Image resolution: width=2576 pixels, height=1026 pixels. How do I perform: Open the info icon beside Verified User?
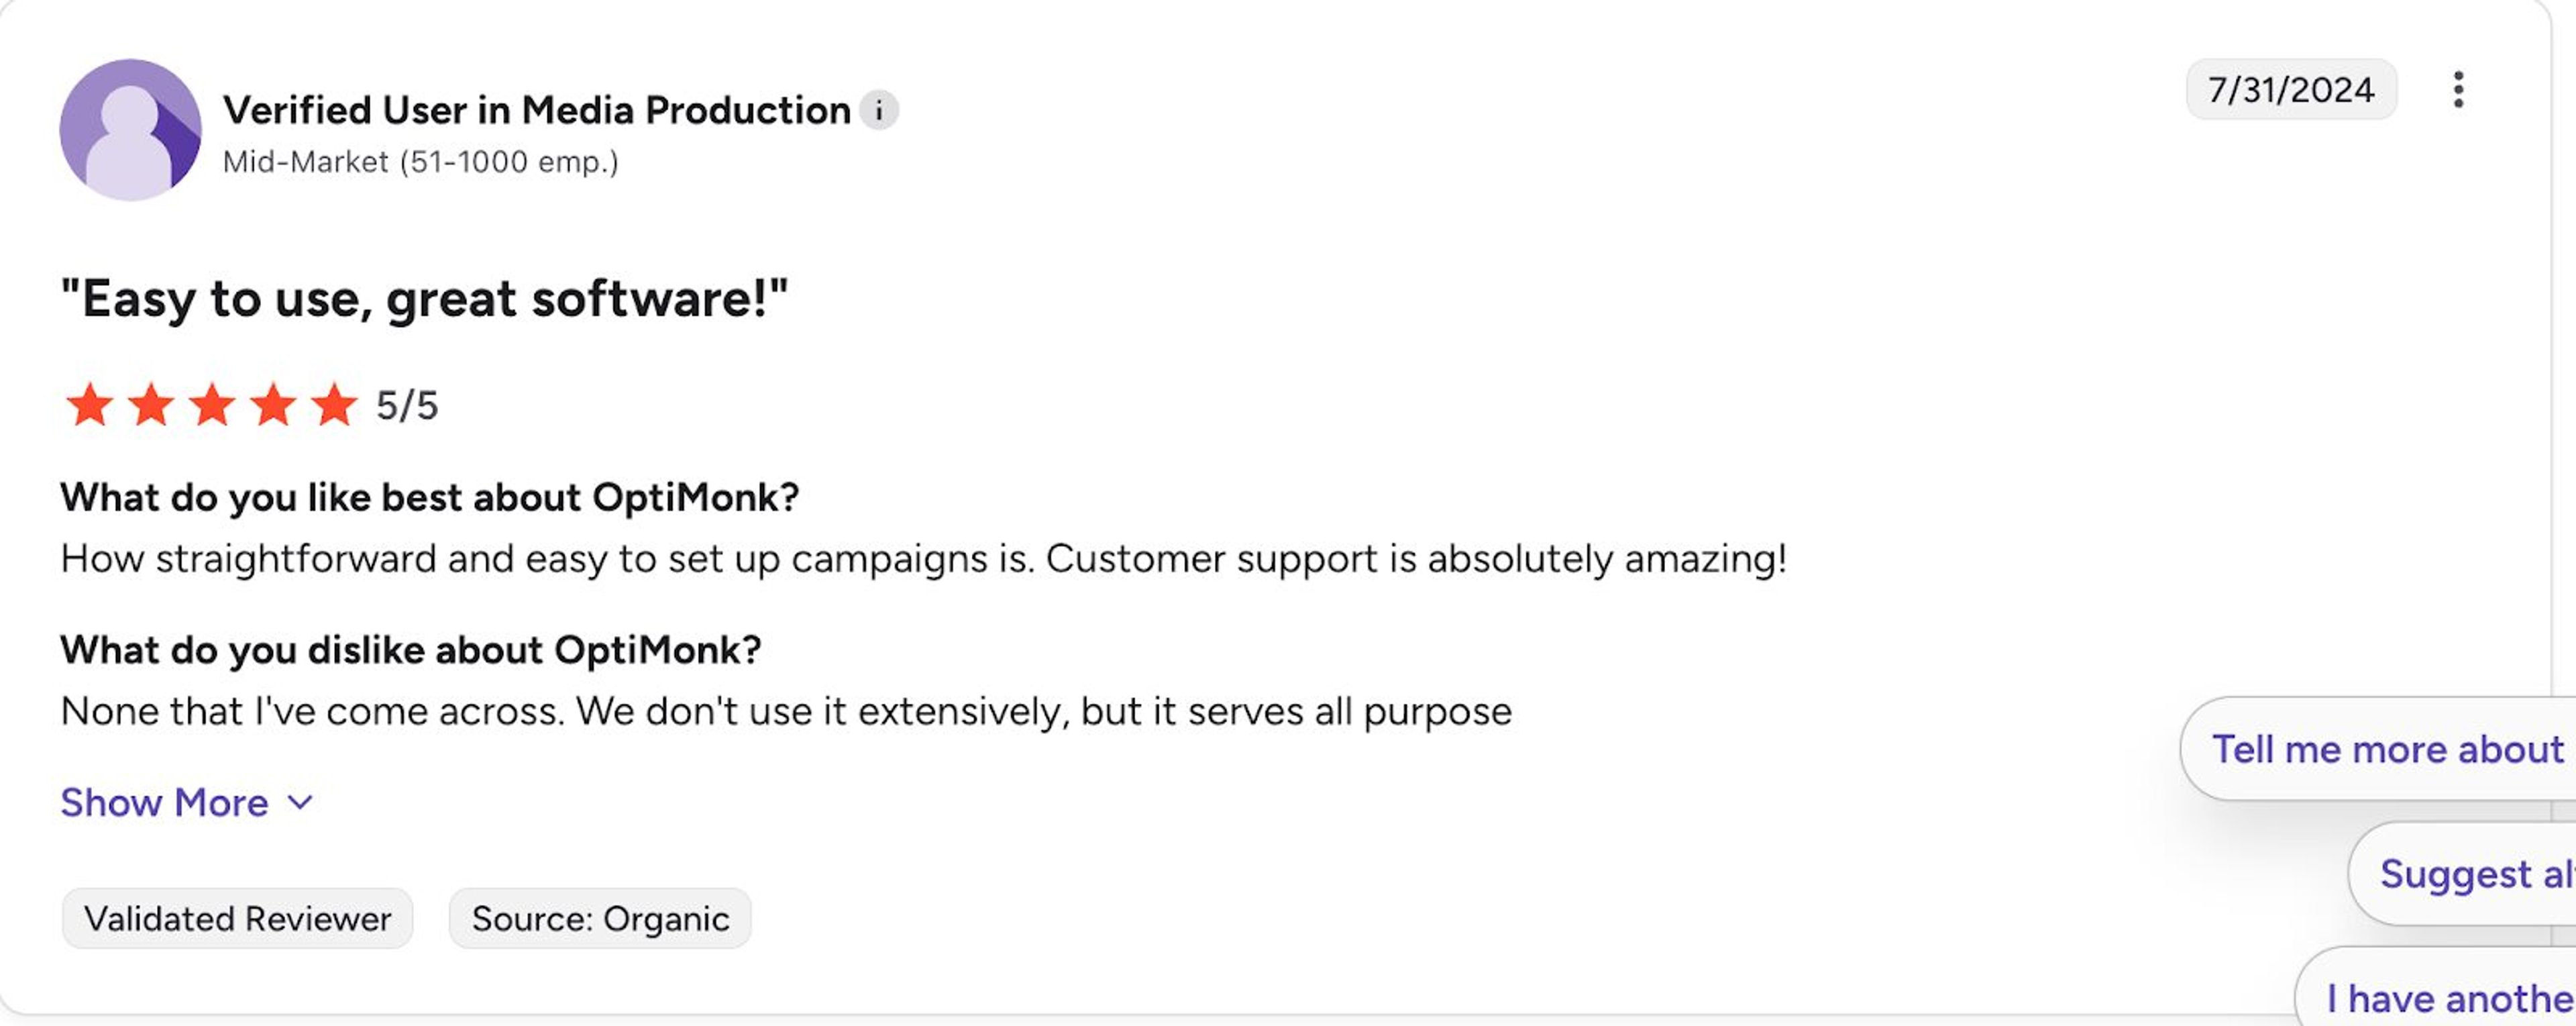(x=879, y=110)
